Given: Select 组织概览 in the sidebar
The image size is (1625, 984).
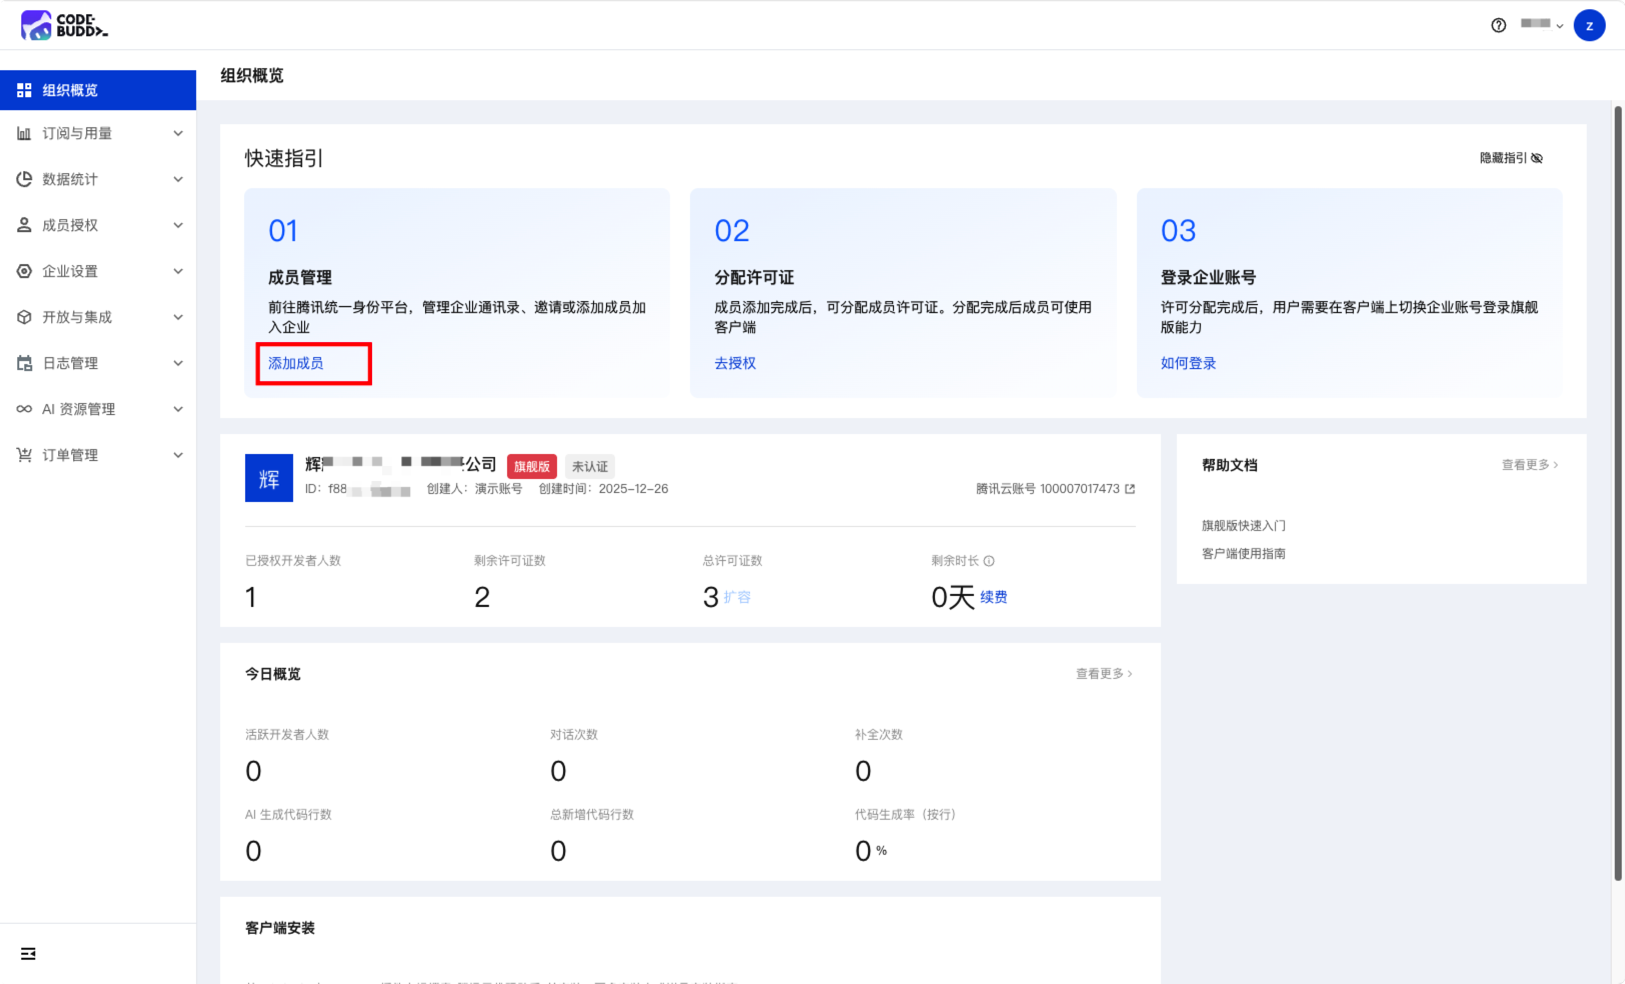Looking at the screenshot, I should 98,90.
